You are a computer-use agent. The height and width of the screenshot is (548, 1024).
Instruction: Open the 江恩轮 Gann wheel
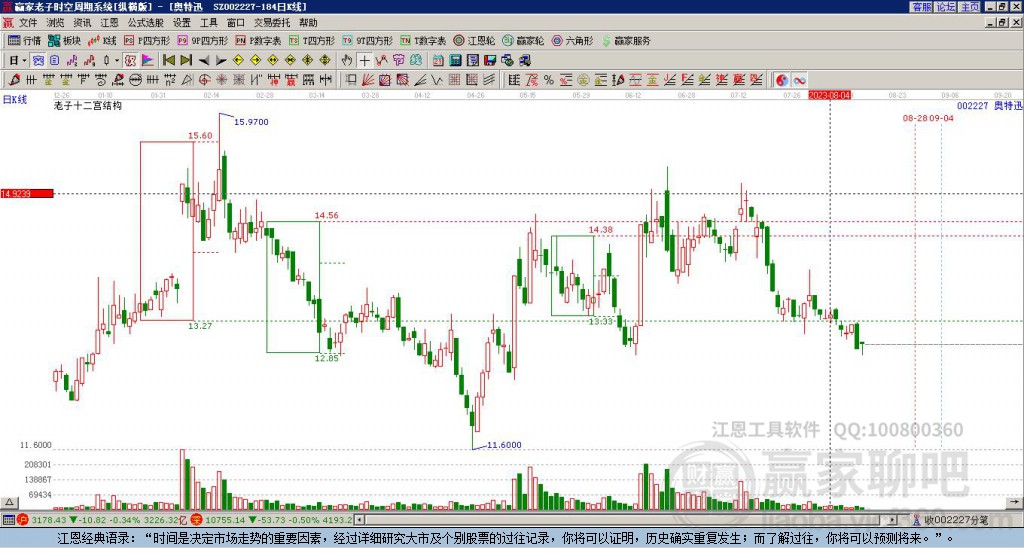click(474, 40)
